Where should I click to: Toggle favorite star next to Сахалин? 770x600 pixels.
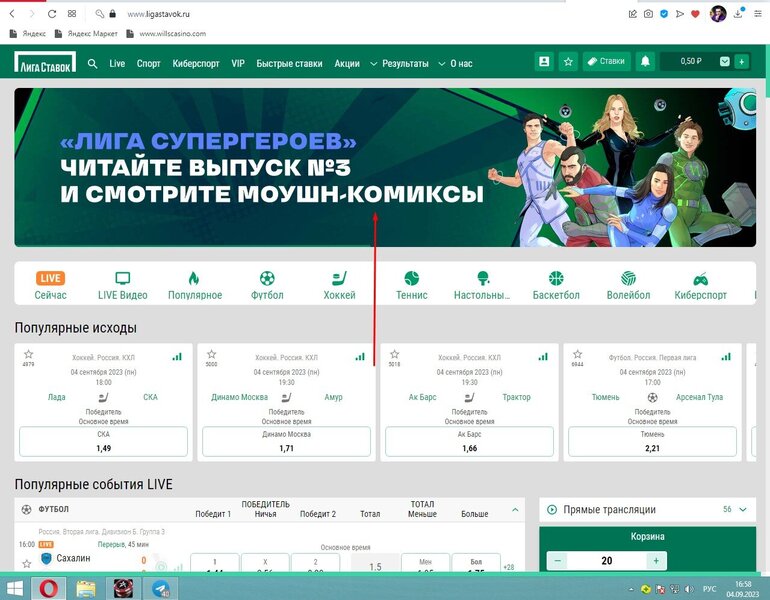coord(27,564)
